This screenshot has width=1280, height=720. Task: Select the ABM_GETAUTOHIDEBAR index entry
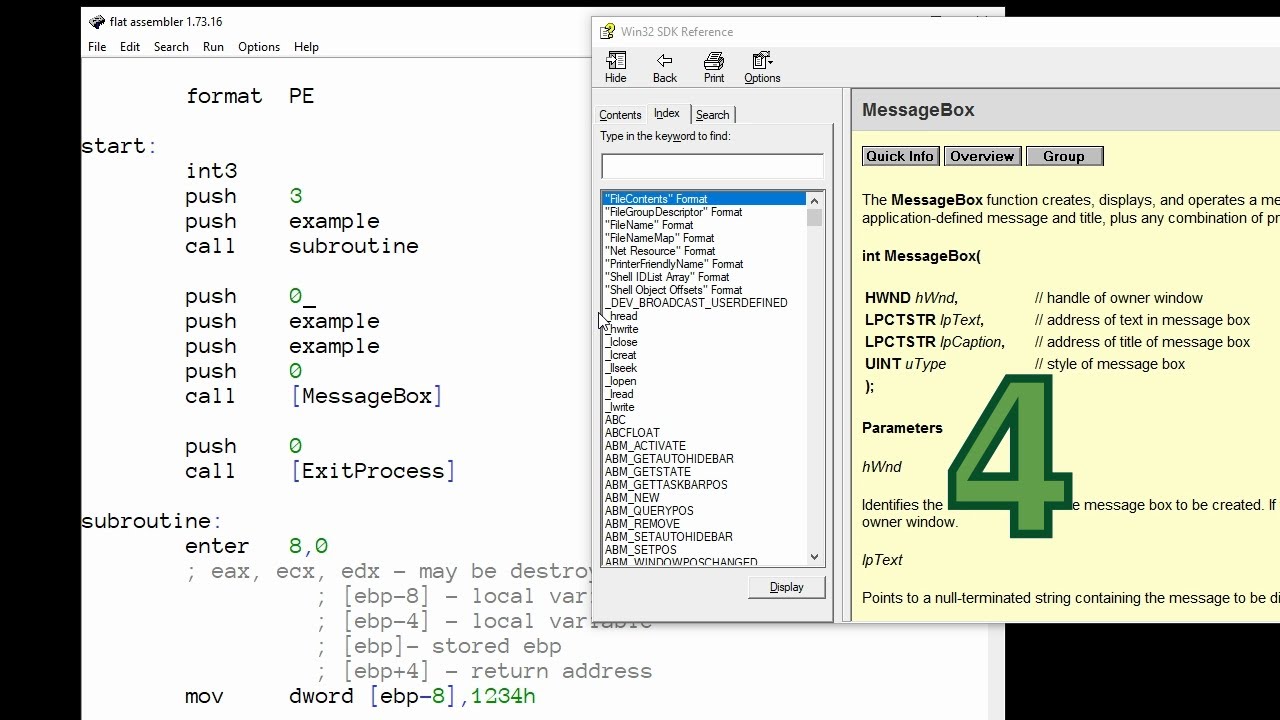point(669,459)
